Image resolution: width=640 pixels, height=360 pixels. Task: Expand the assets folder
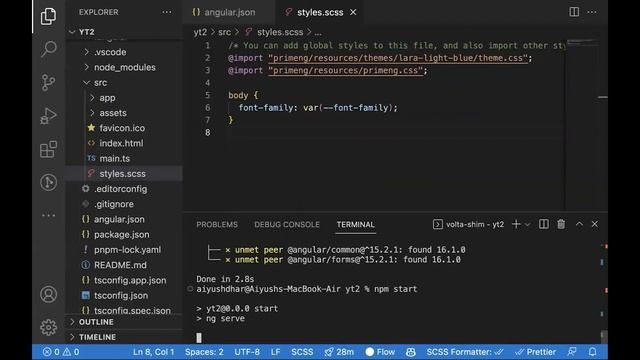pos(124,113)
